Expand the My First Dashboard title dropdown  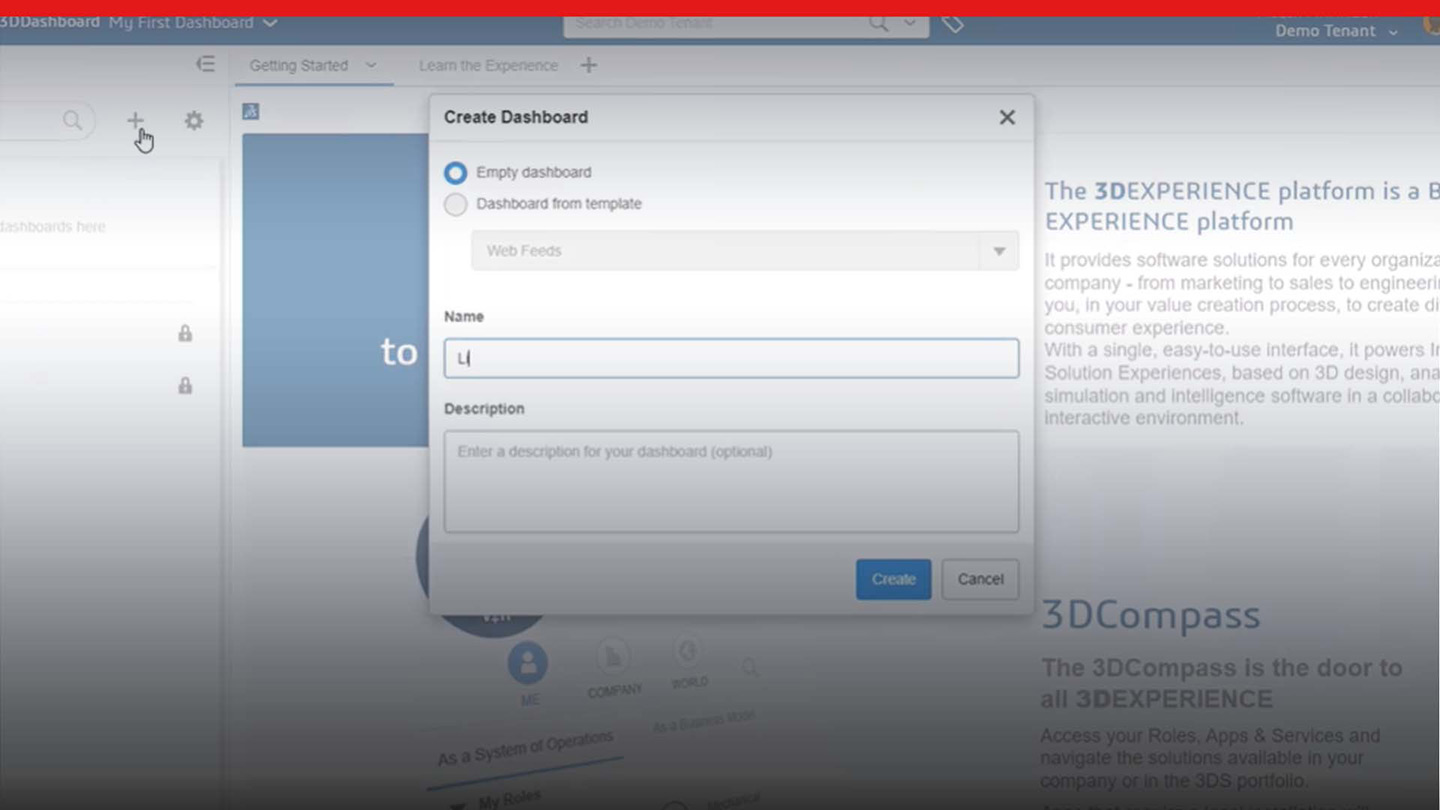[270, 23]
